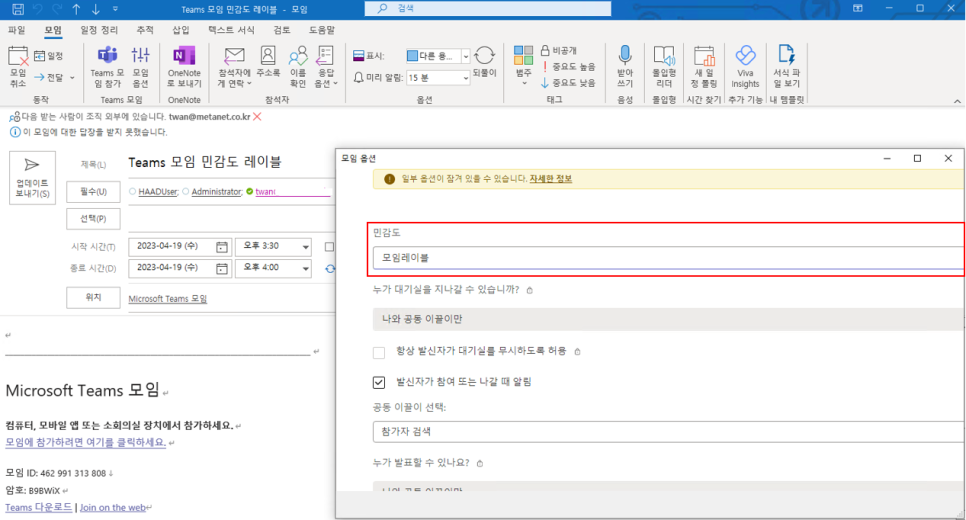Go to next item with down arrow
The width and height of the screenshot is (966, 520).
pyautogui.click(x=96, y=9)
